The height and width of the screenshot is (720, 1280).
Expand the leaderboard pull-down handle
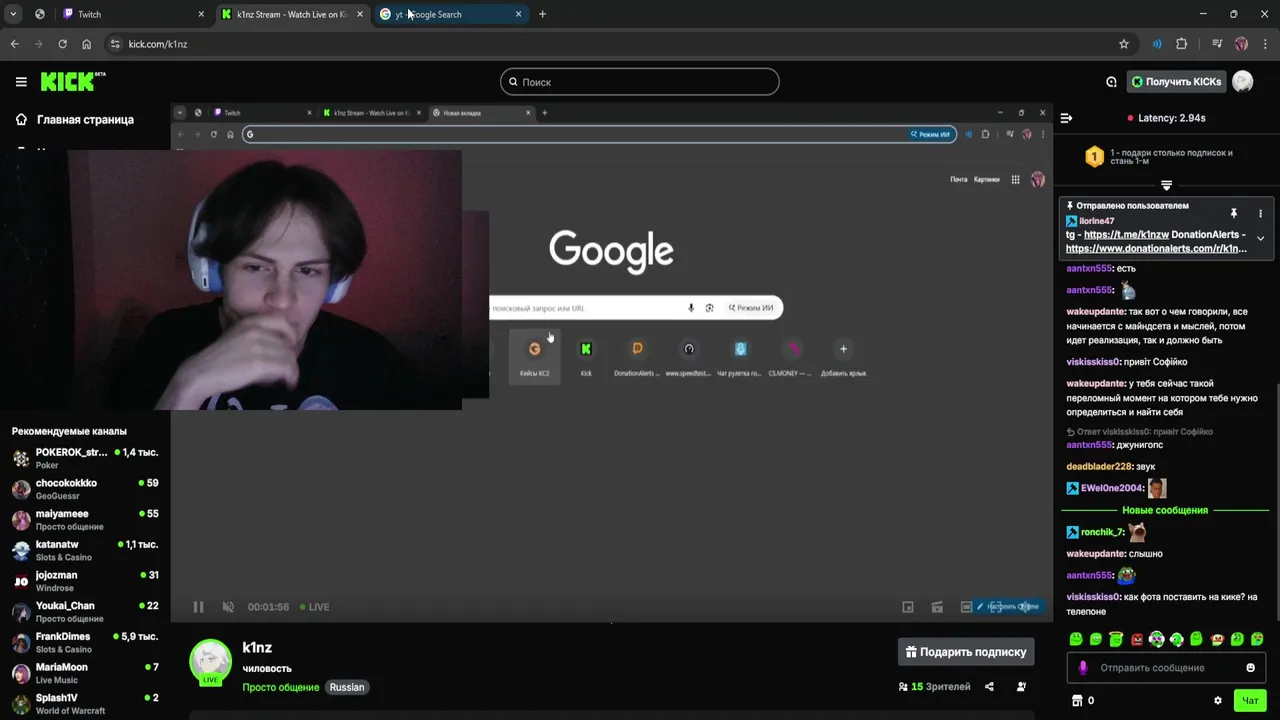[x=1166, y=185]
